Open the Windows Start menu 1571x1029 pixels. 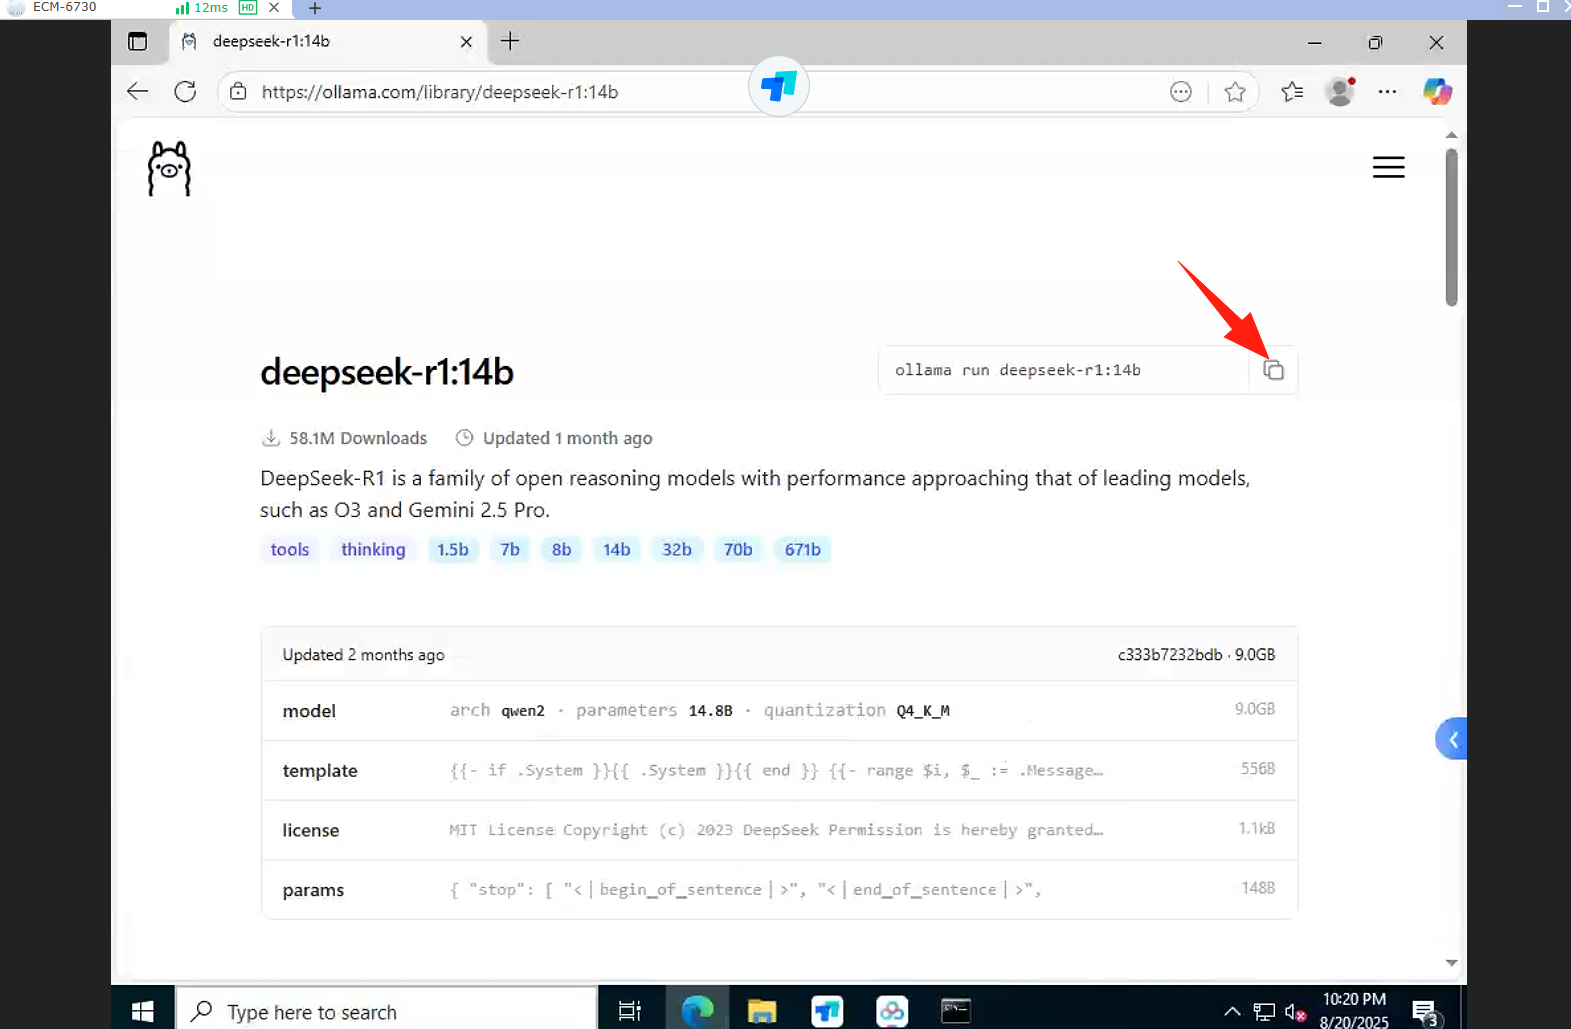[143, 1011]
